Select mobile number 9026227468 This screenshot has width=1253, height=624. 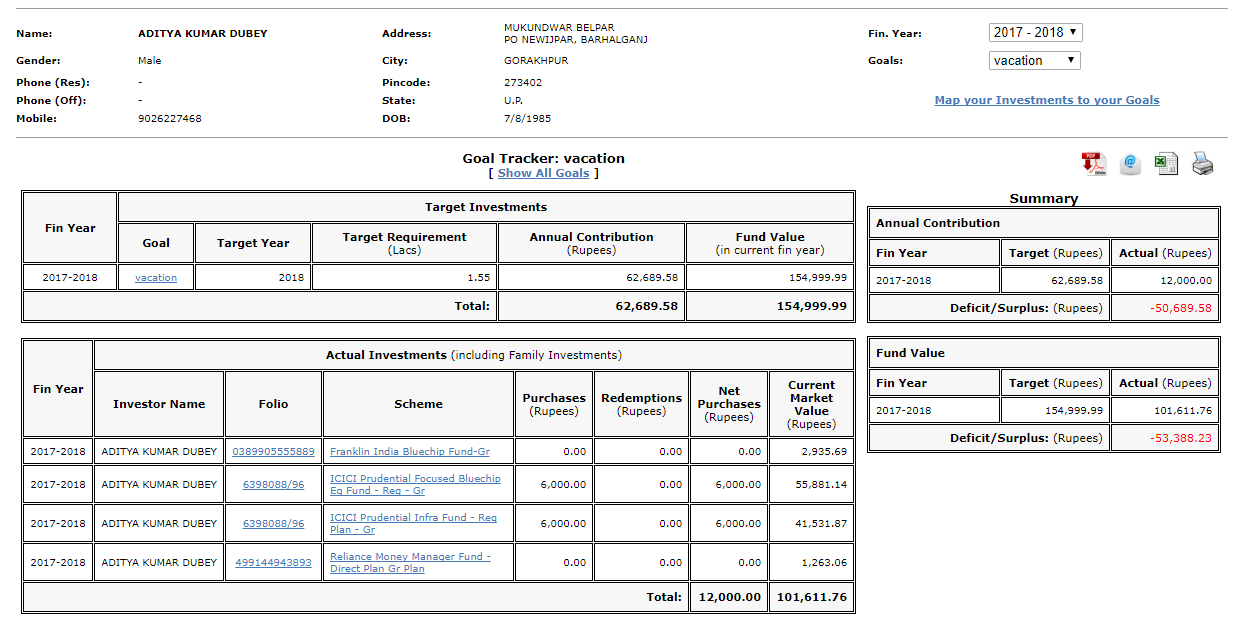pyautogui.click(x=170, y=118)
